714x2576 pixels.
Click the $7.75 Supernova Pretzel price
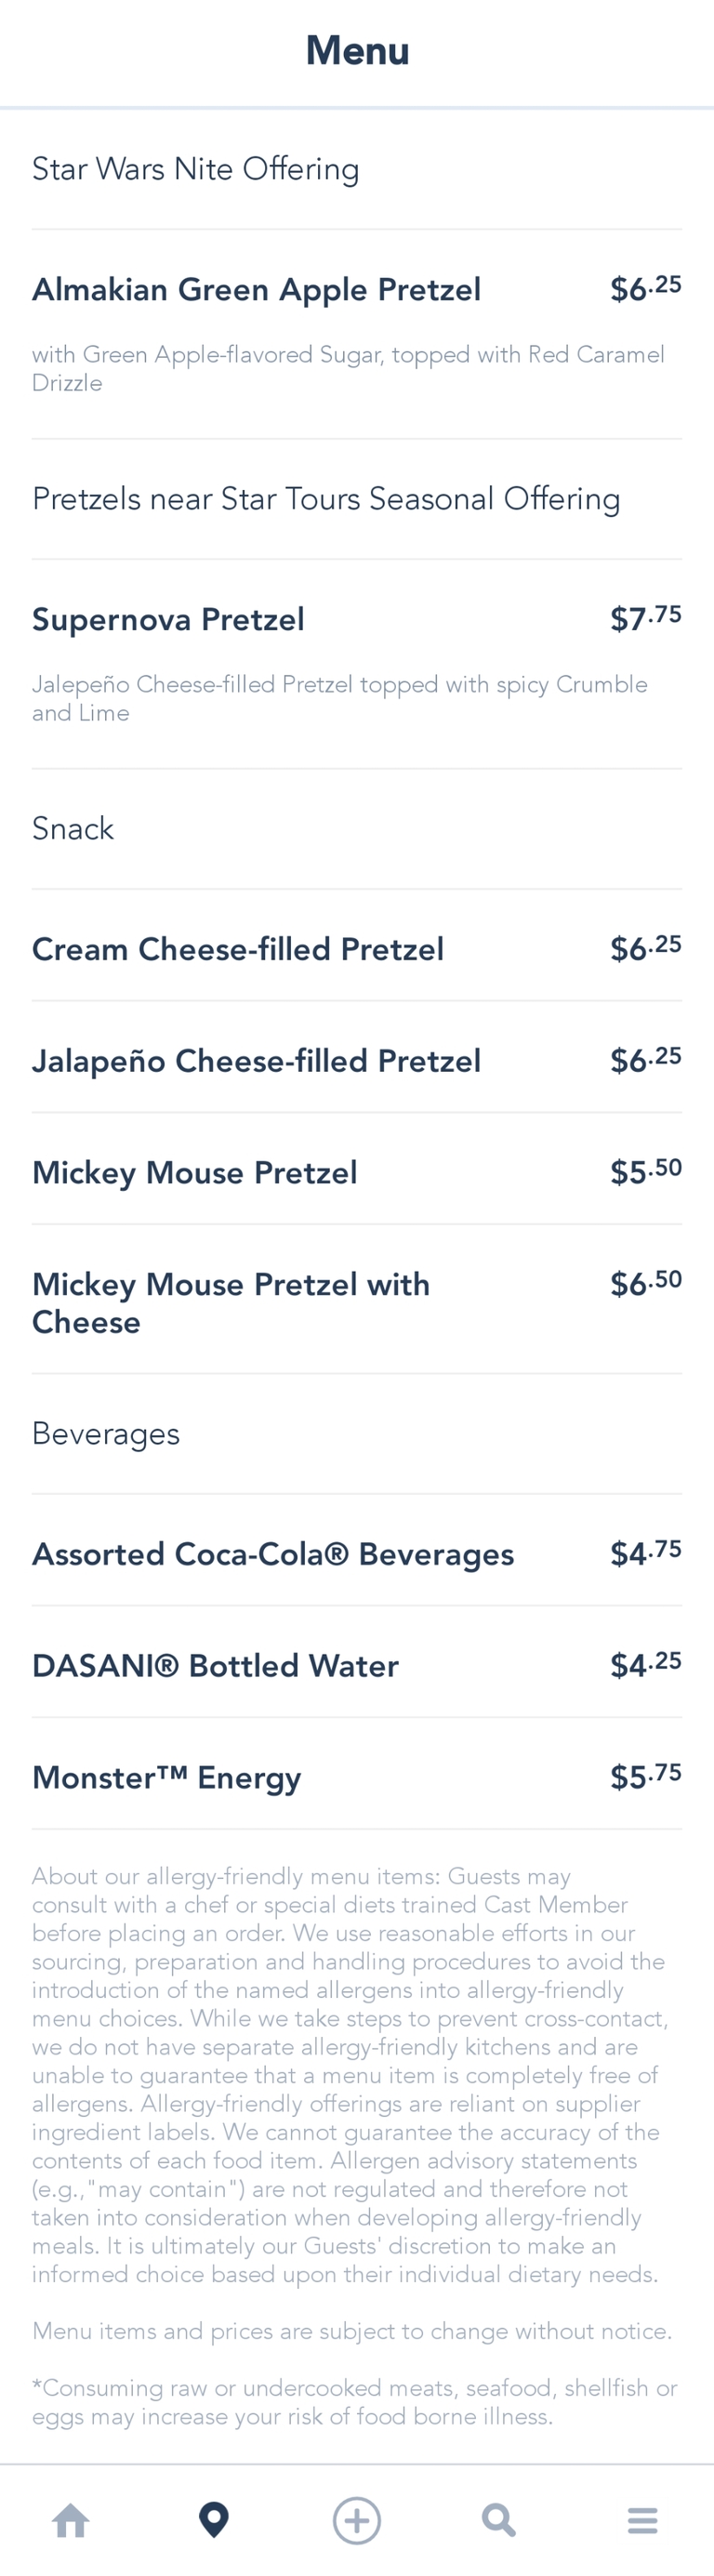tap(645, 619)
